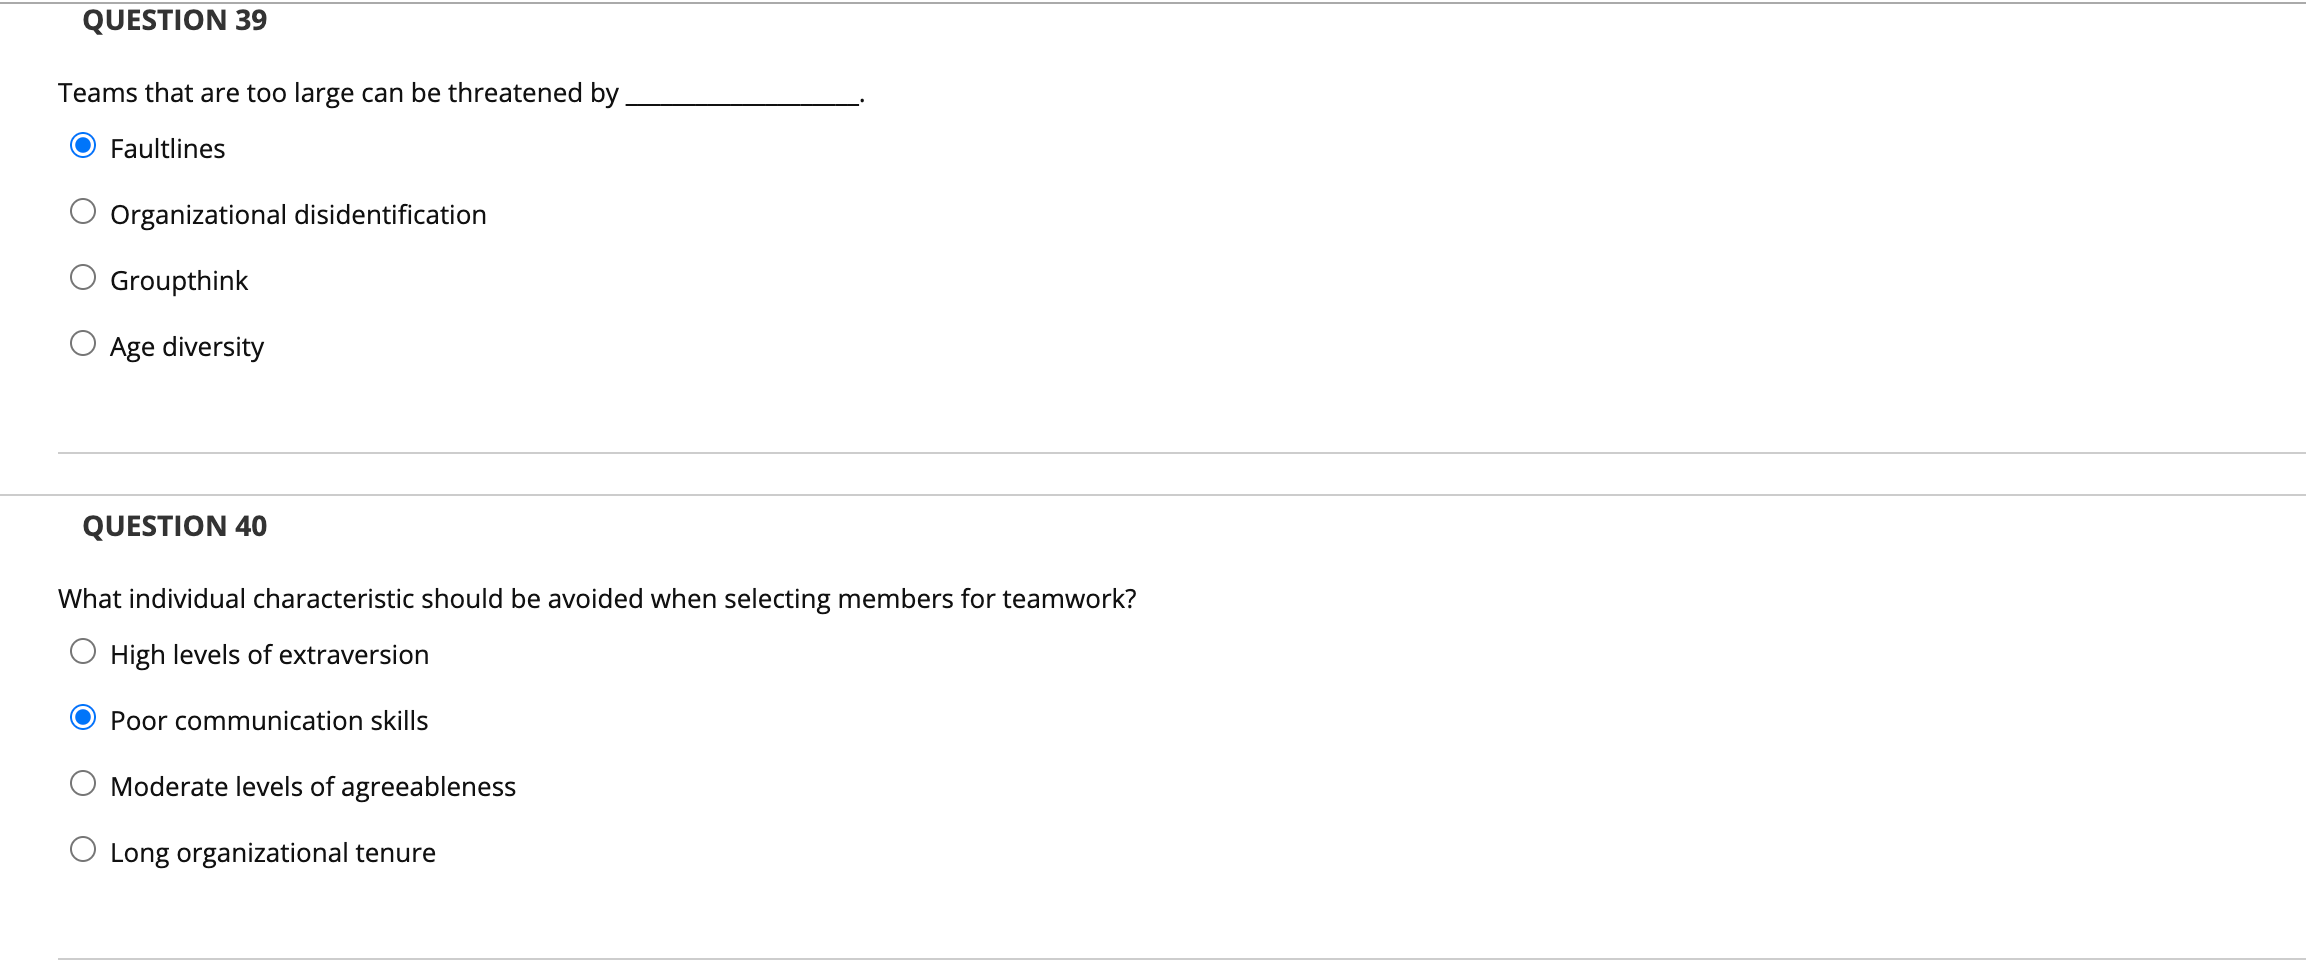Viewport: 2306px width, 971px height.
Task: Click the Groupthink label text
Action: [x=179, y=280]
